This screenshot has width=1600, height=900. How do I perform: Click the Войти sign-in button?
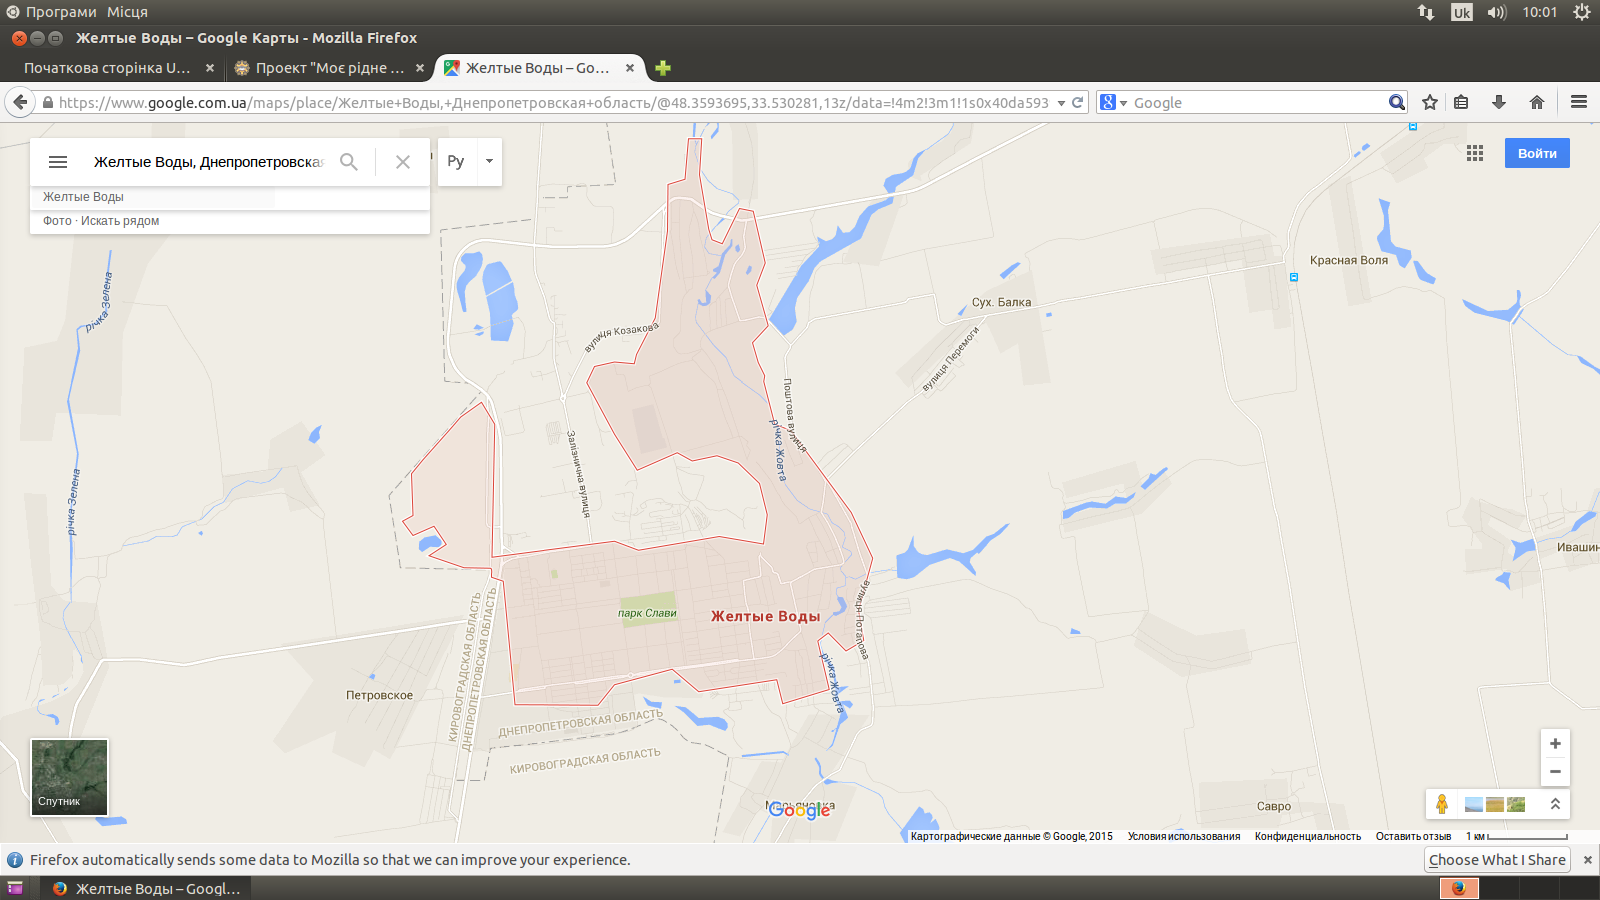(1537, 153)
